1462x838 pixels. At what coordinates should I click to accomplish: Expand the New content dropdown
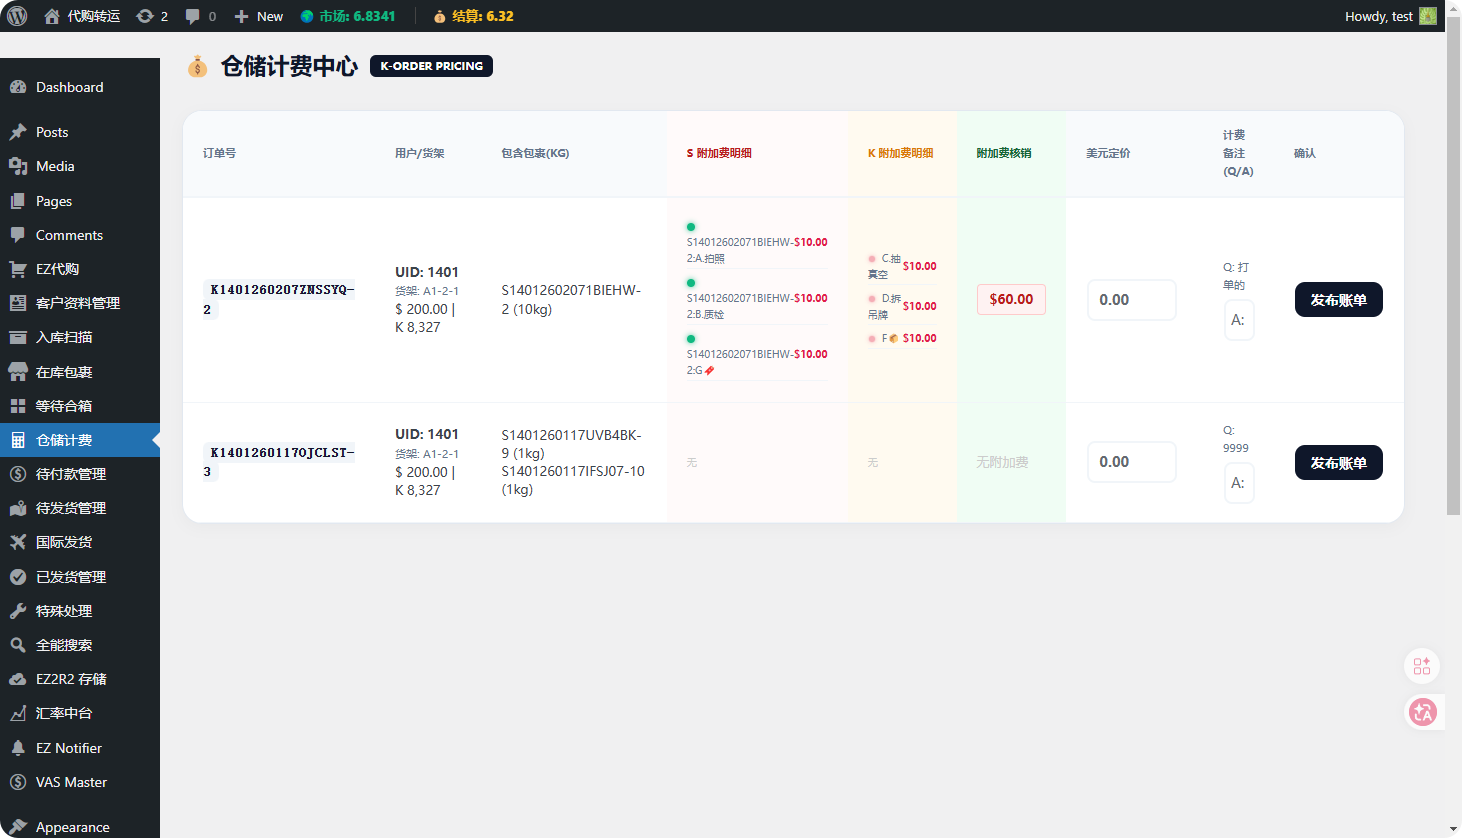coord(259,16)
